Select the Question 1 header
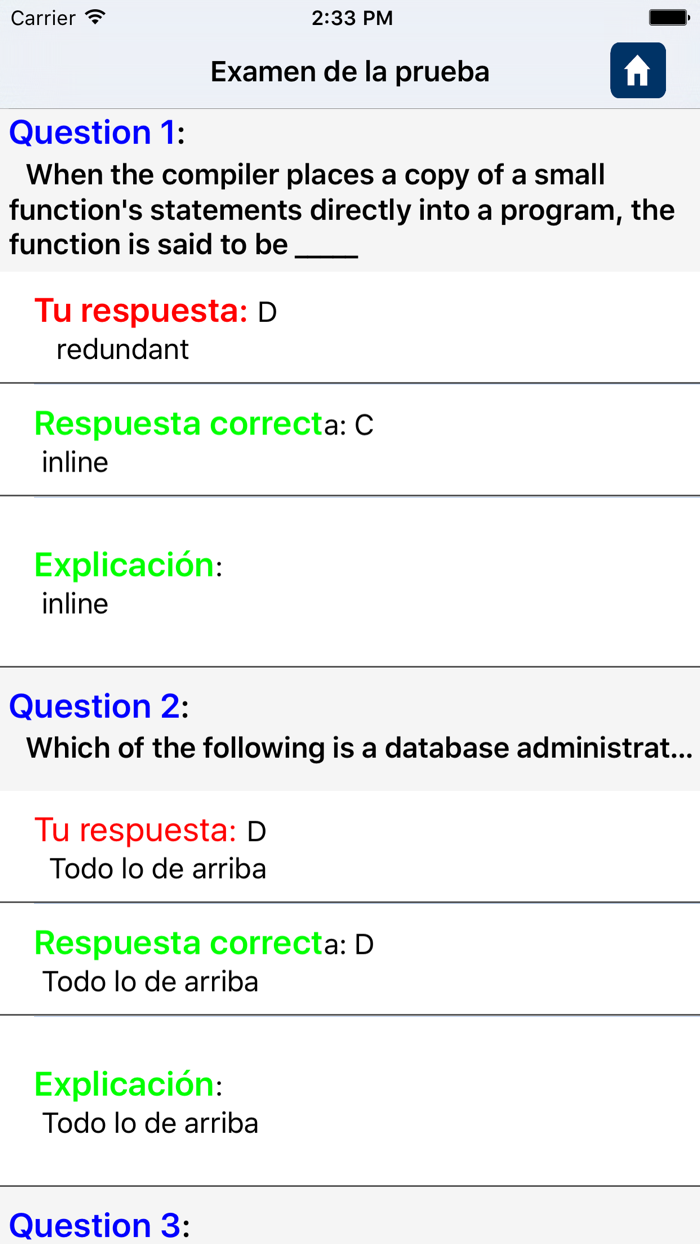 (x=93, y=132)
